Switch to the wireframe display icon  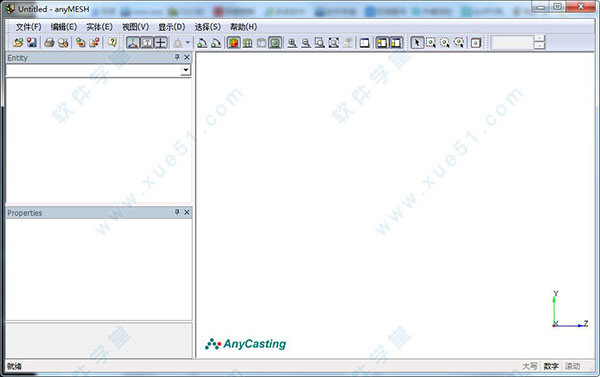pos(248,42)
